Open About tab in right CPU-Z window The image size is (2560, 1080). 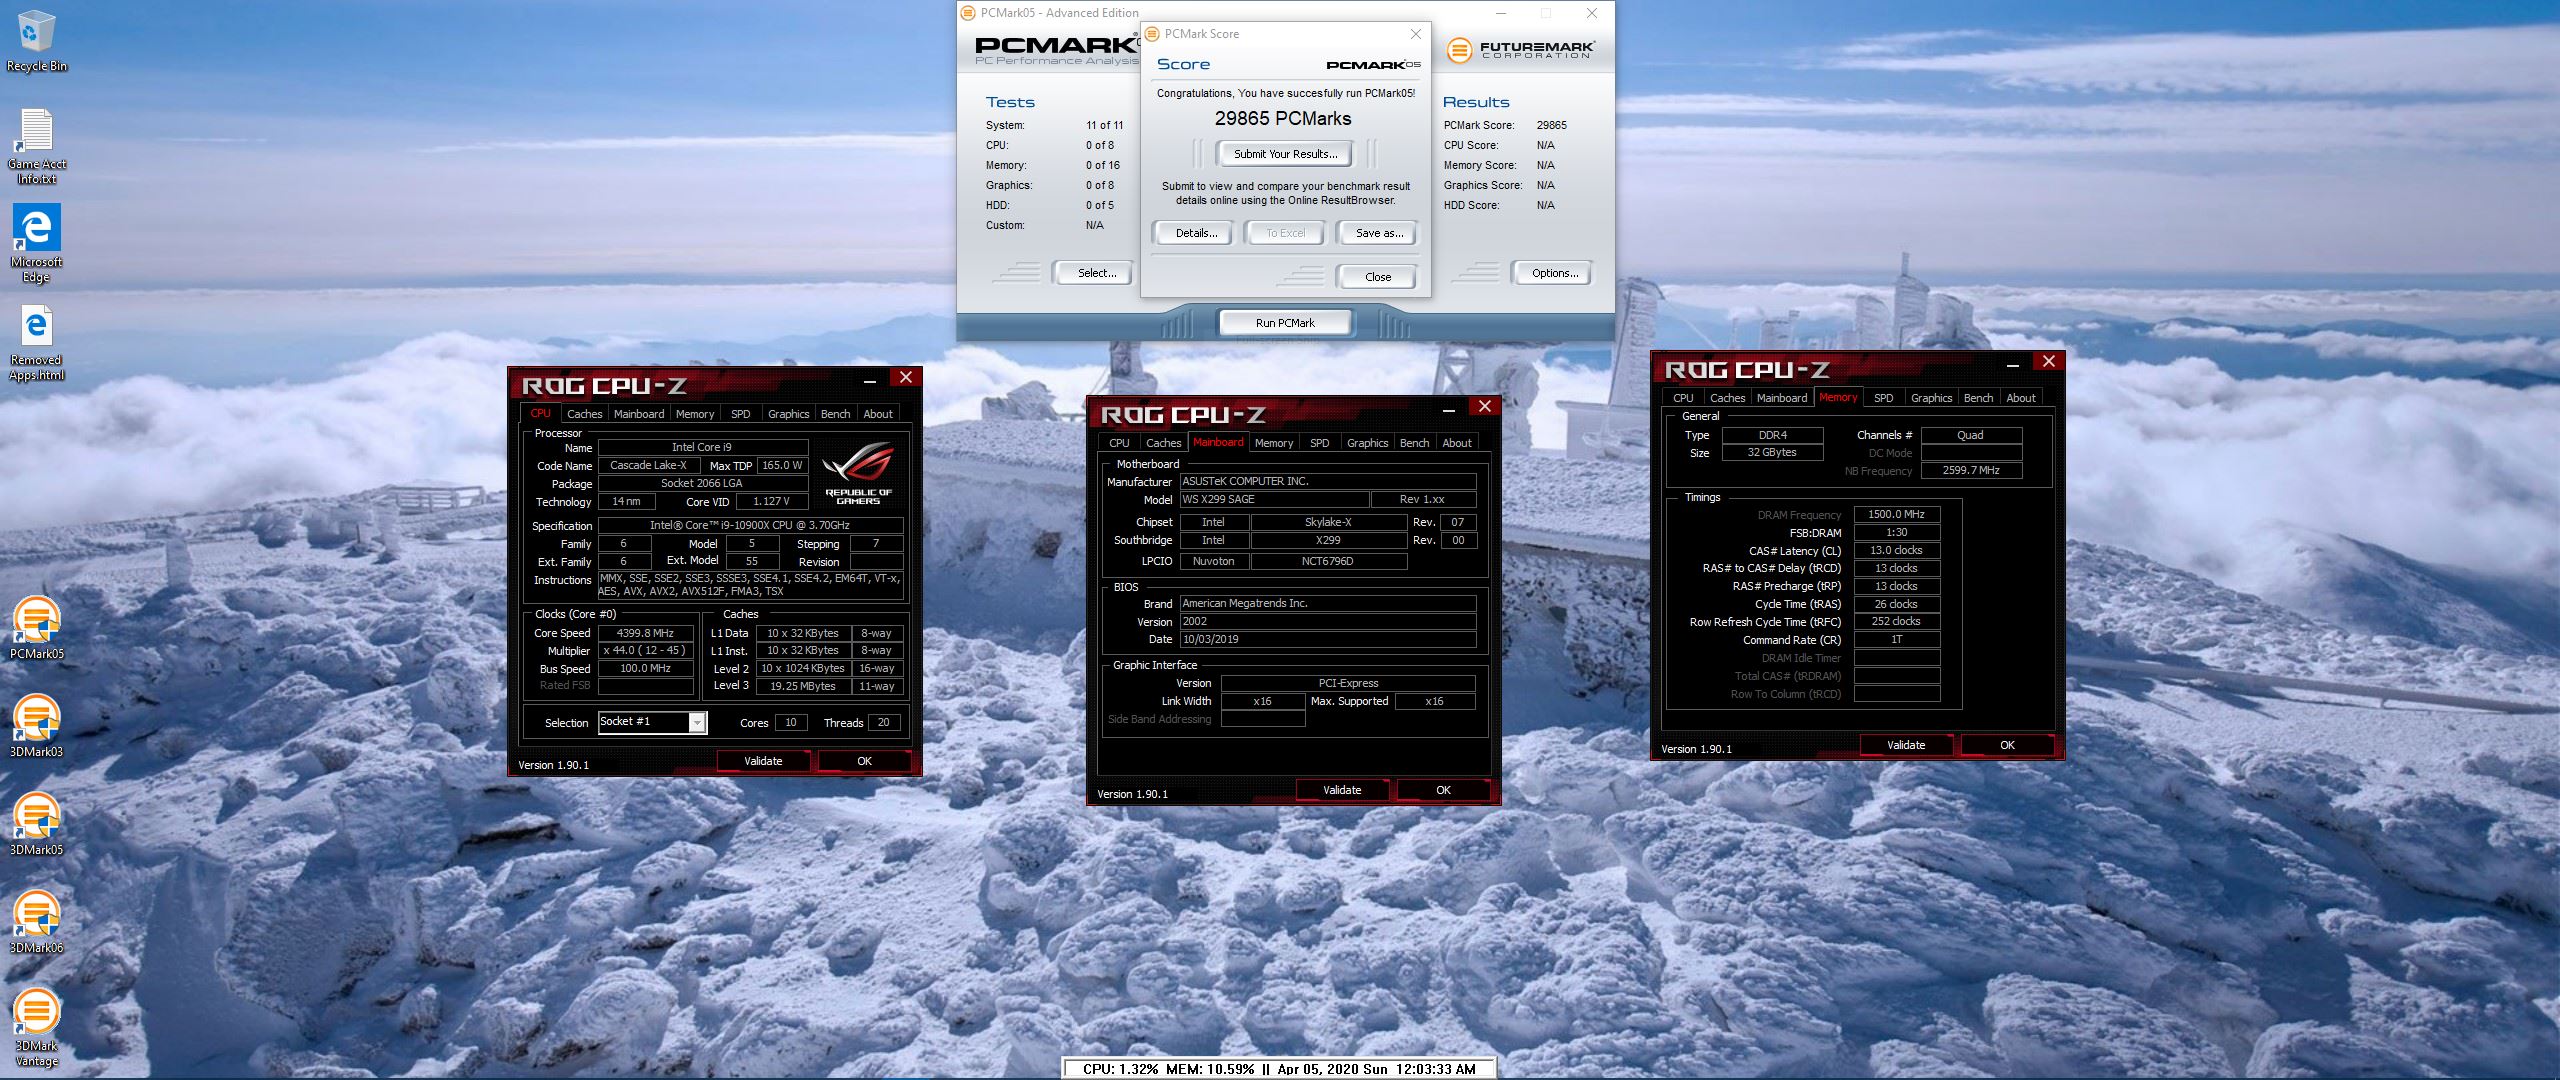2020,398
